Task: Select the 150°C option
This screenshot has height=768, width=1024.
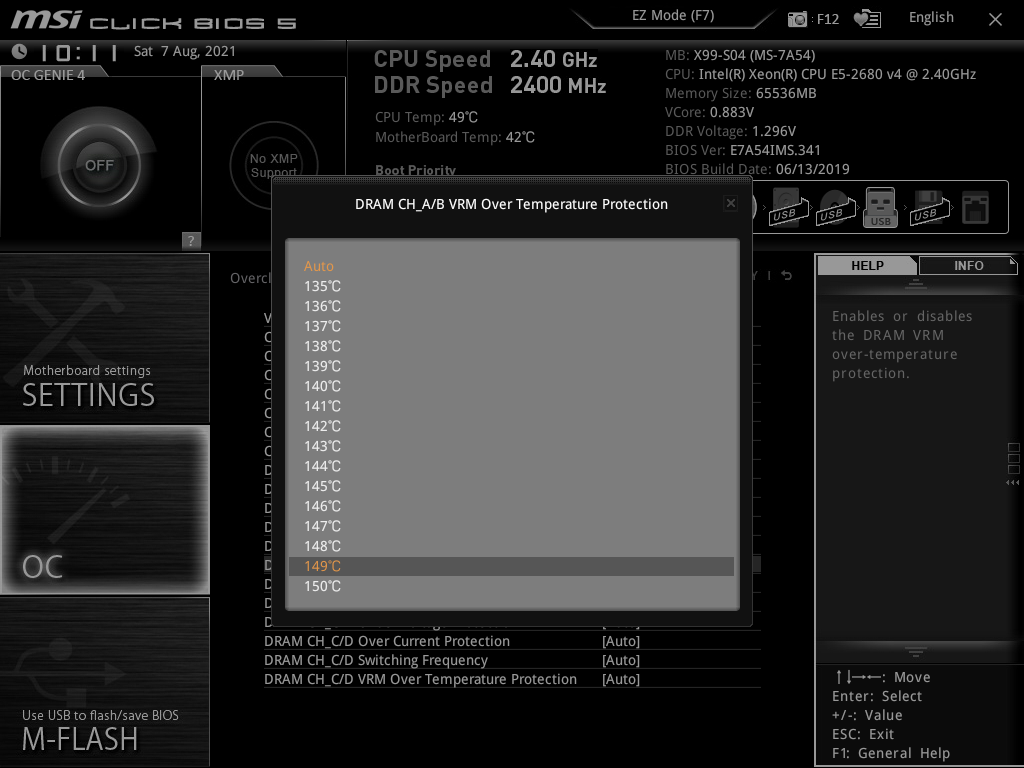Action: click(511, 586)
